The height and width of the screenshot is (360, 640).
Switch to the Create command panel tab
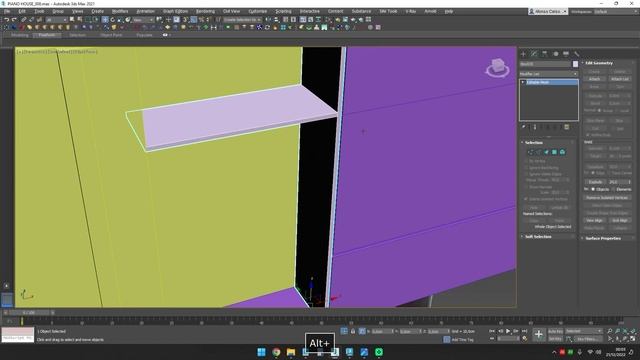[523, 53]
